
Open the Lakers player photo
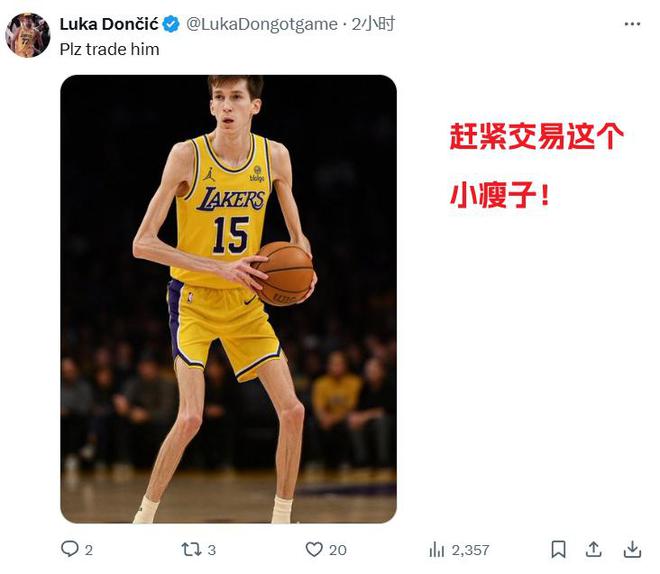coord(229,299)
